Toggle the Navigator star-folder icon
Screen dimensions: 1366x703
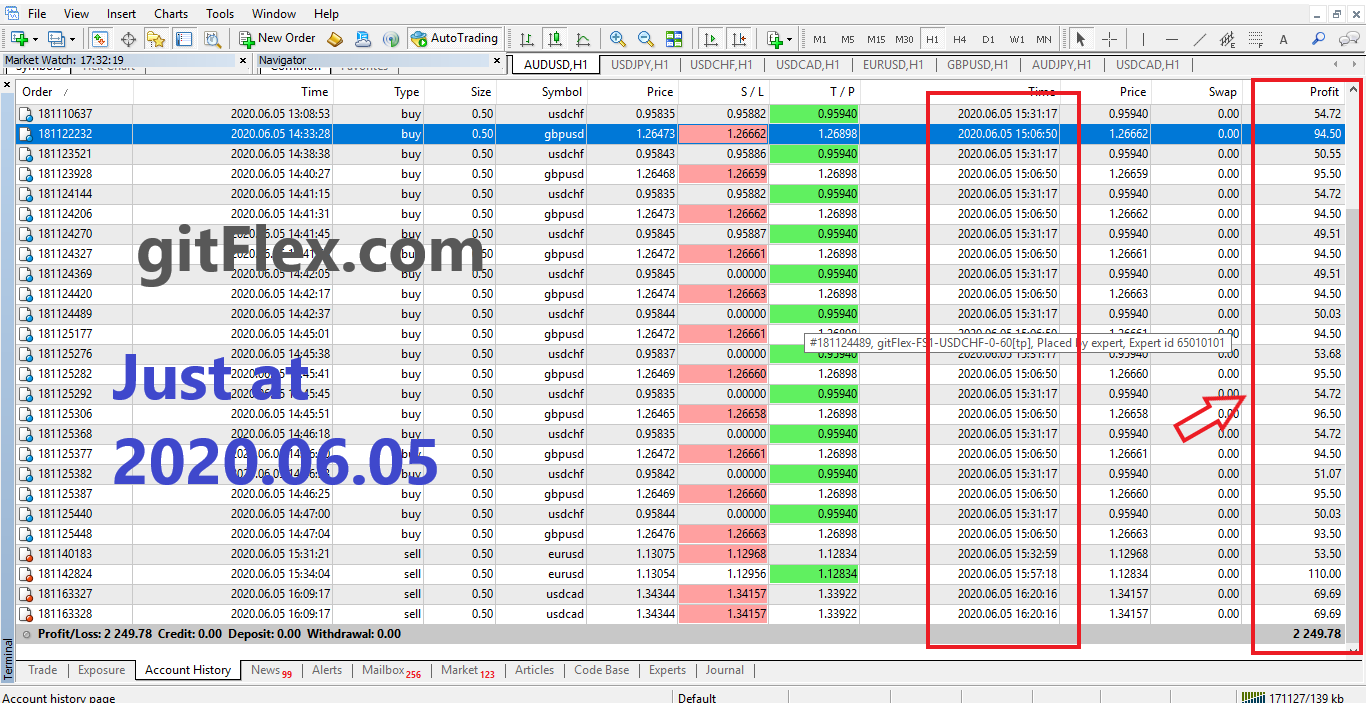click(155, 39)
